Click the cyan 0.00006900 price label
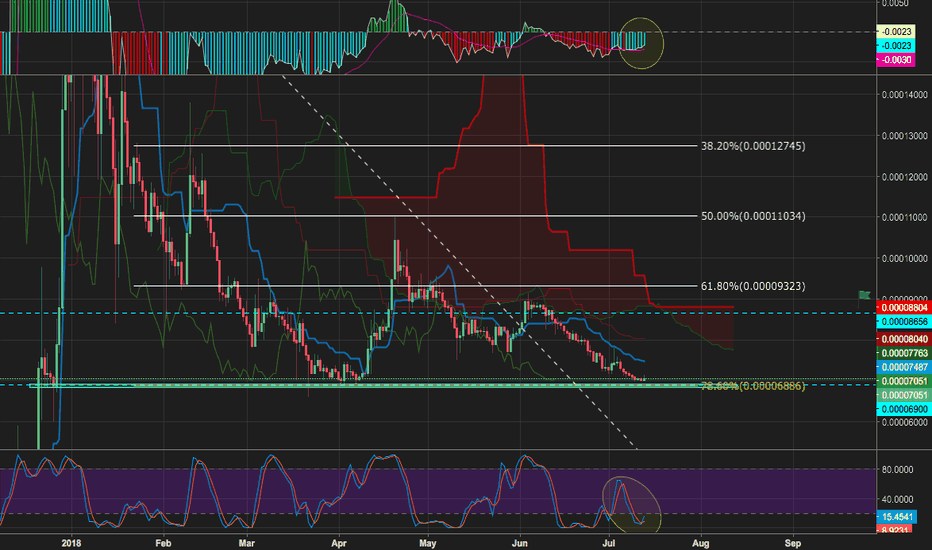Screen dimensions: 932x550 (x=903, y=409)
